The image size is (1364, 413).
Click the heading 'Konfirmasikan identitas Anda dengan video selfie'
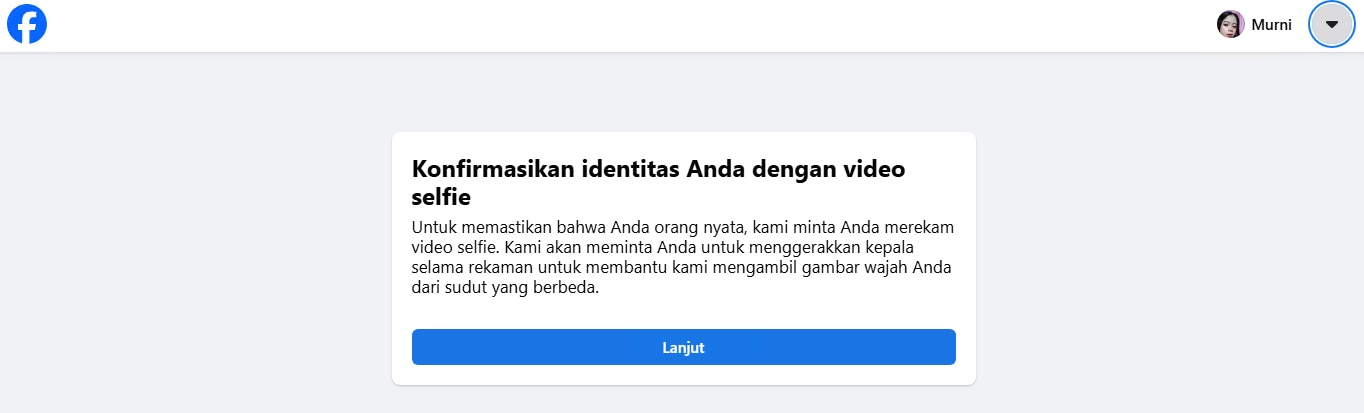pos(659,182)
